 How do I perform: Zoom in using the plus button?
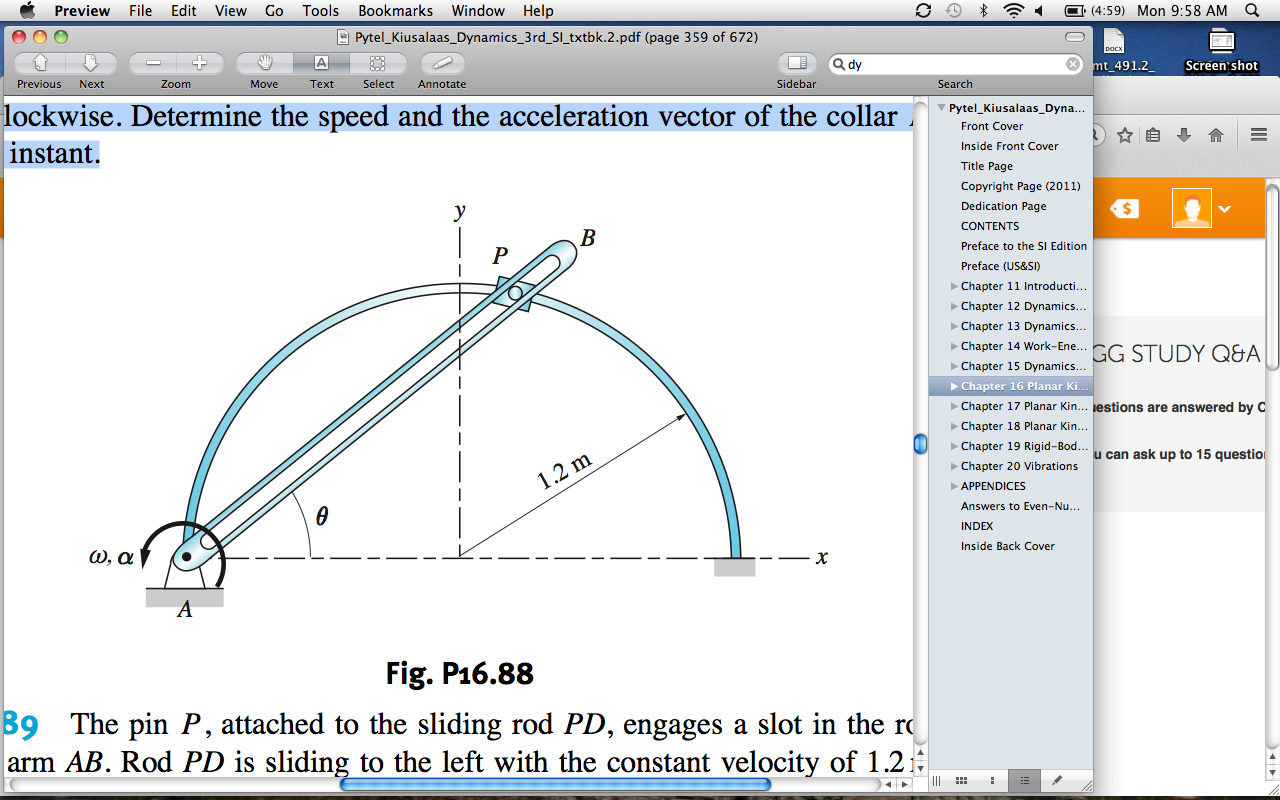point(201,62)
